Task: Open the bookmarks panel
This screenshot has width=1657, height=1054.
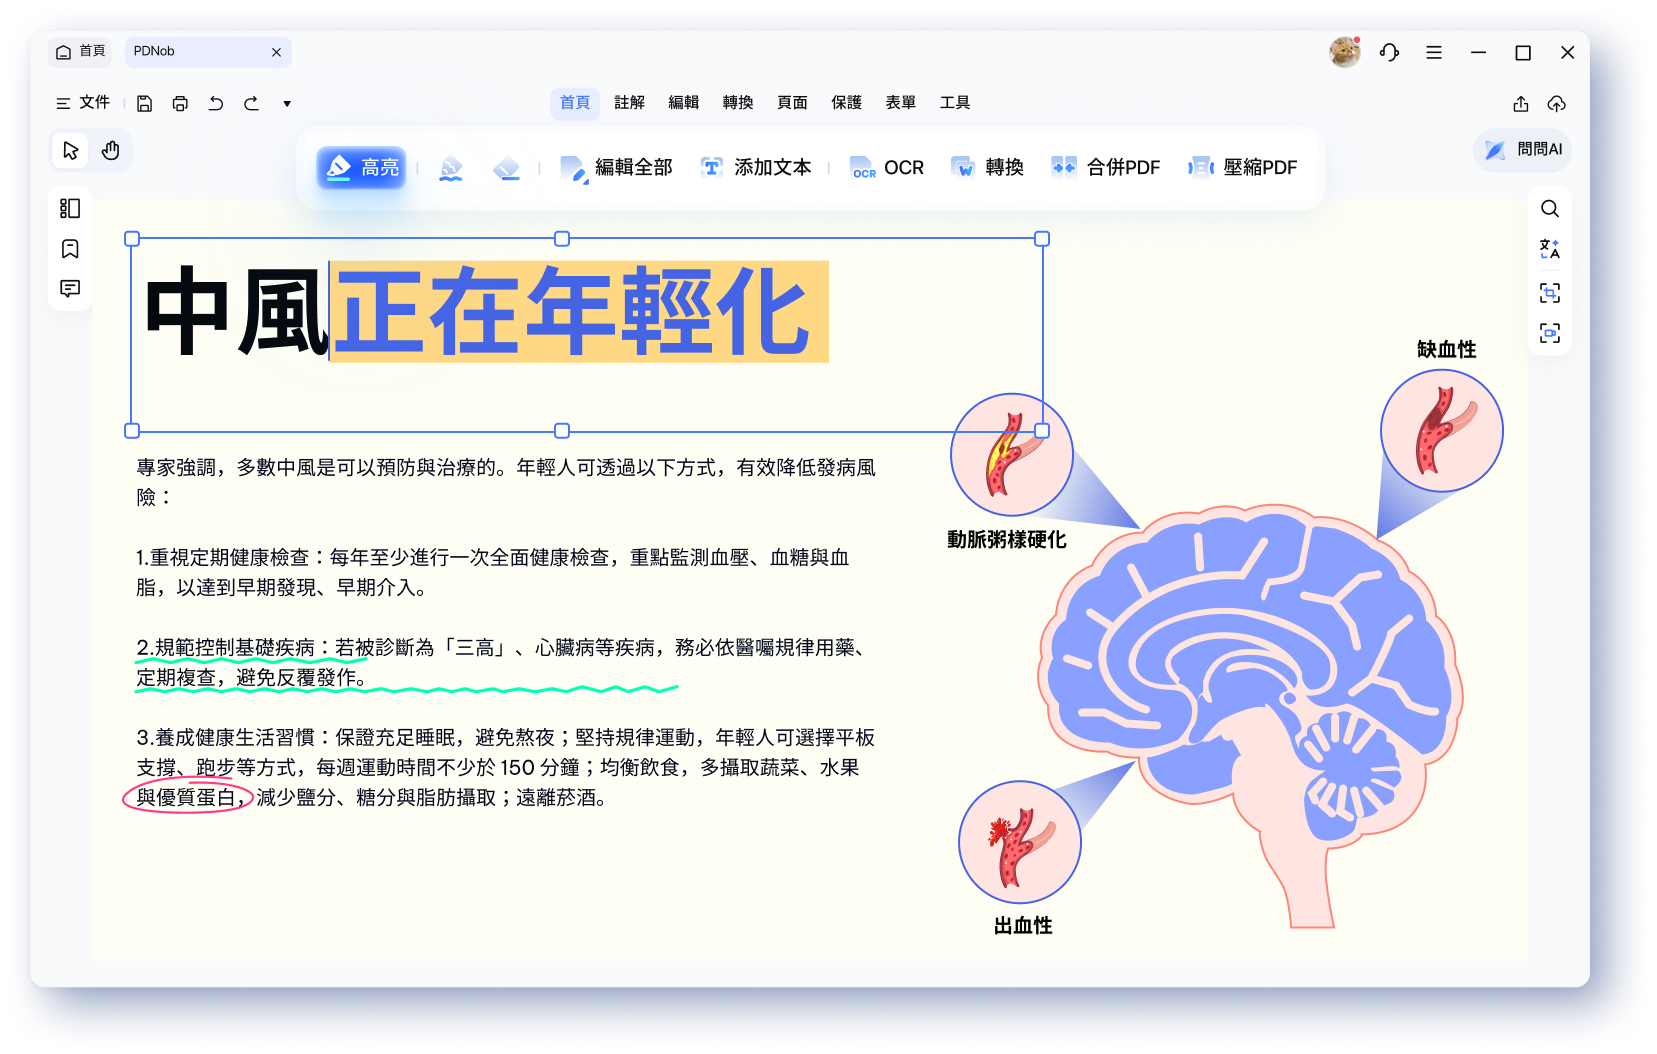Action: (70, 249)
